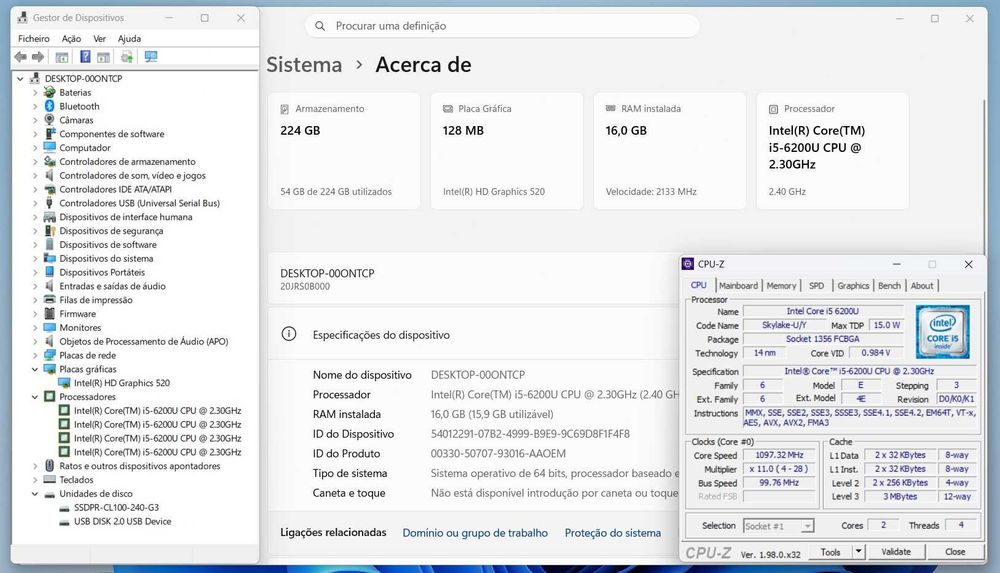Screen dimensions: 1000x573
Task: Switch to the About tab in CPU-Z
Action: pyautogui.click(x=922, y=285)
